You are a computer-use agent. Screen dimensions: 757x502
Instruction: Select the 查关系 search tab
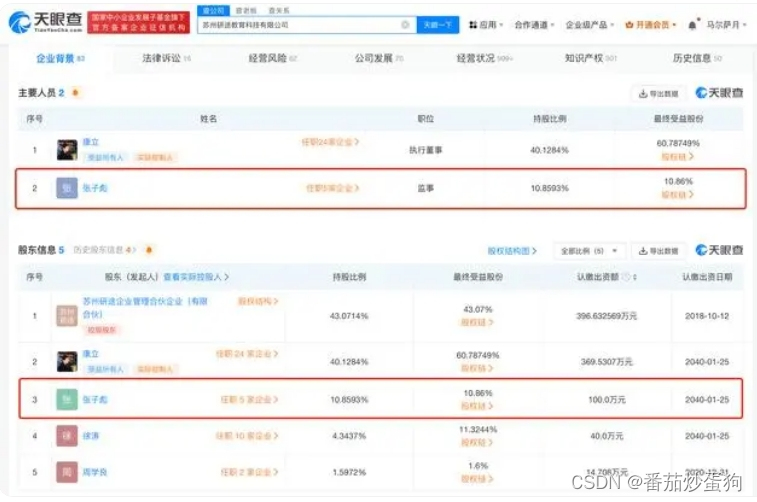coord(279,10)
